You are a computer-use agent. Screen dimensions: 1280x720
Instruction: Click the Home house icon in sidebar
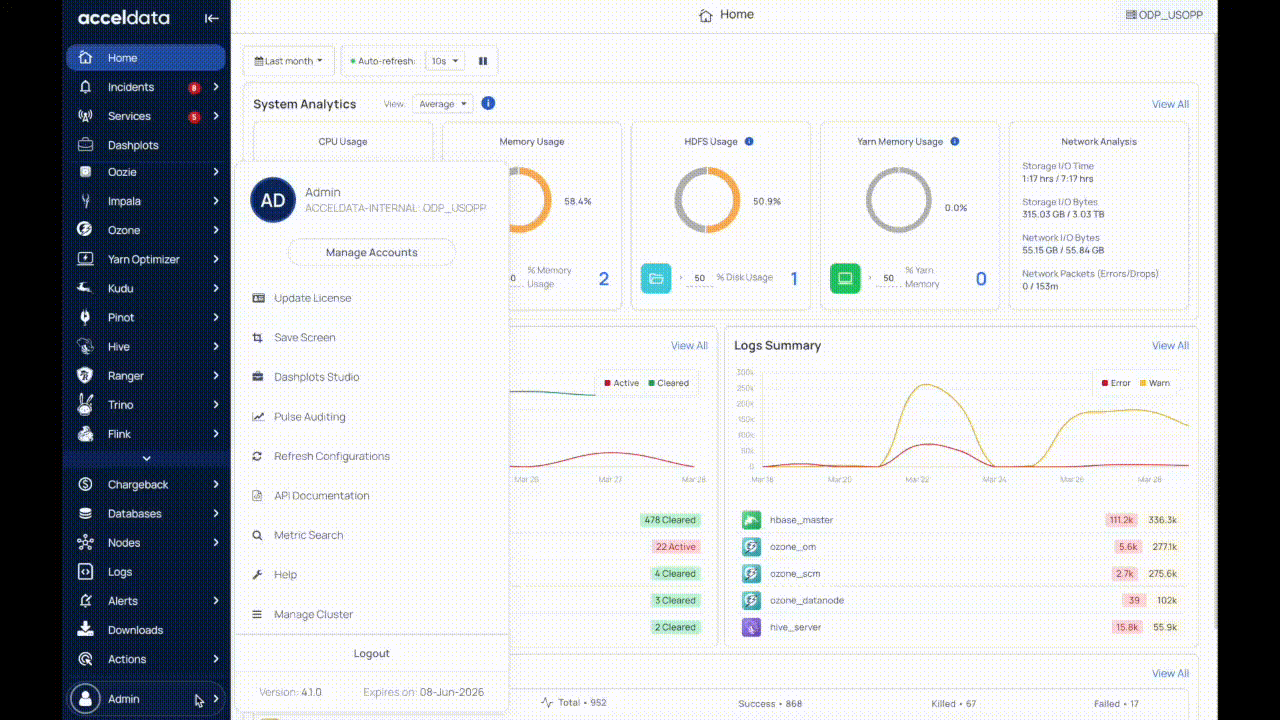(x=86, y=58)
